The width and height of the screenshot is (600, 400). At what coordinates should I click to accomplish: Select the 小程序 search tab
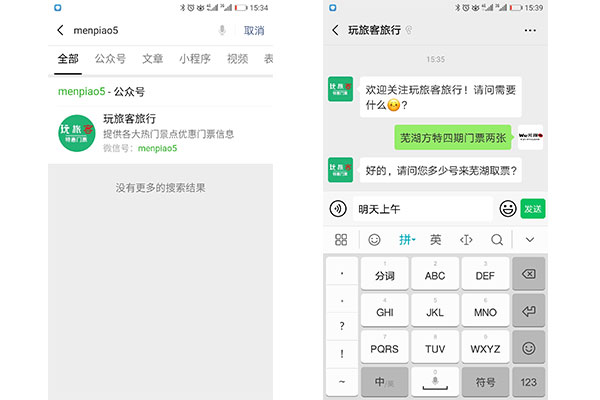(195, 59)
